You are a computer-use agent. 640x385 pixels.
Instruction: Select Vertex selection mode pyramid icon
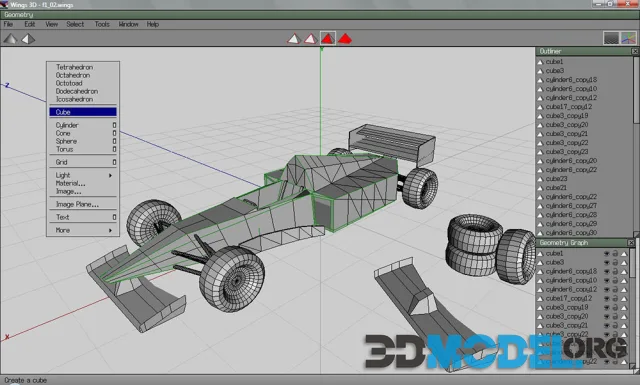pyautogui.click(x=294, y=39)
